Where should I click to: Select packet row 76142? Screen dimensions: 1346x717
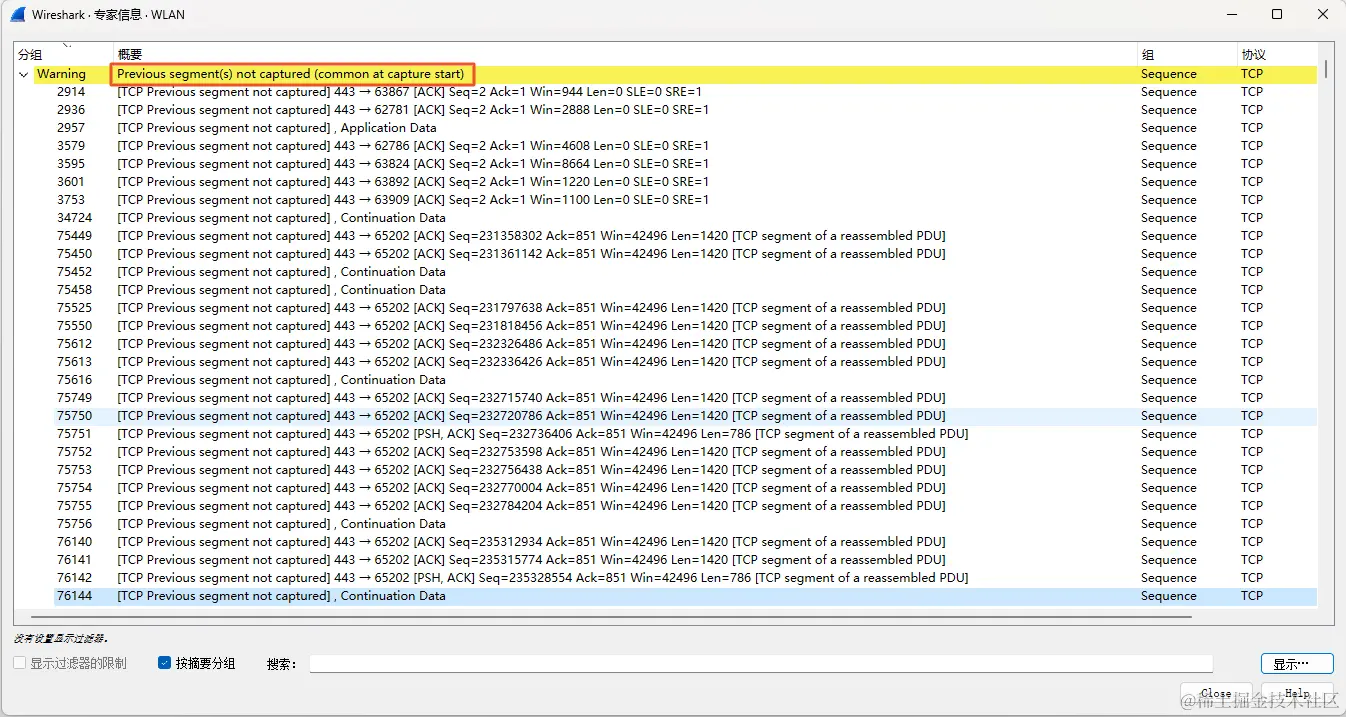685,578
